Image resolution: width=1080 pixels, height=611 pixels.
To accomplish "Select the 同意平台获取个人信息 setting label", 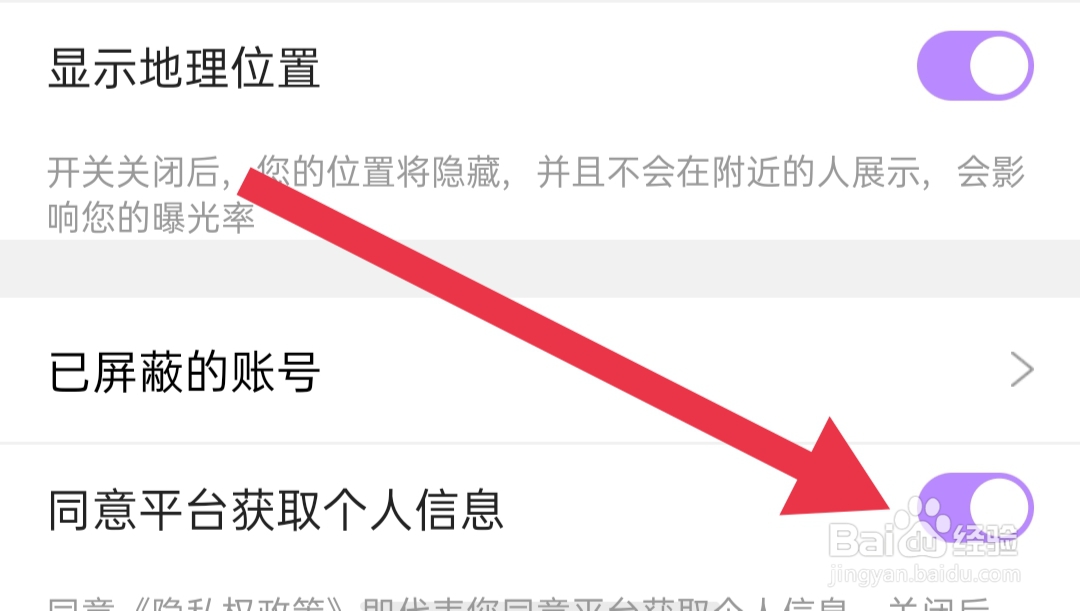I will (x=276, y=510).
